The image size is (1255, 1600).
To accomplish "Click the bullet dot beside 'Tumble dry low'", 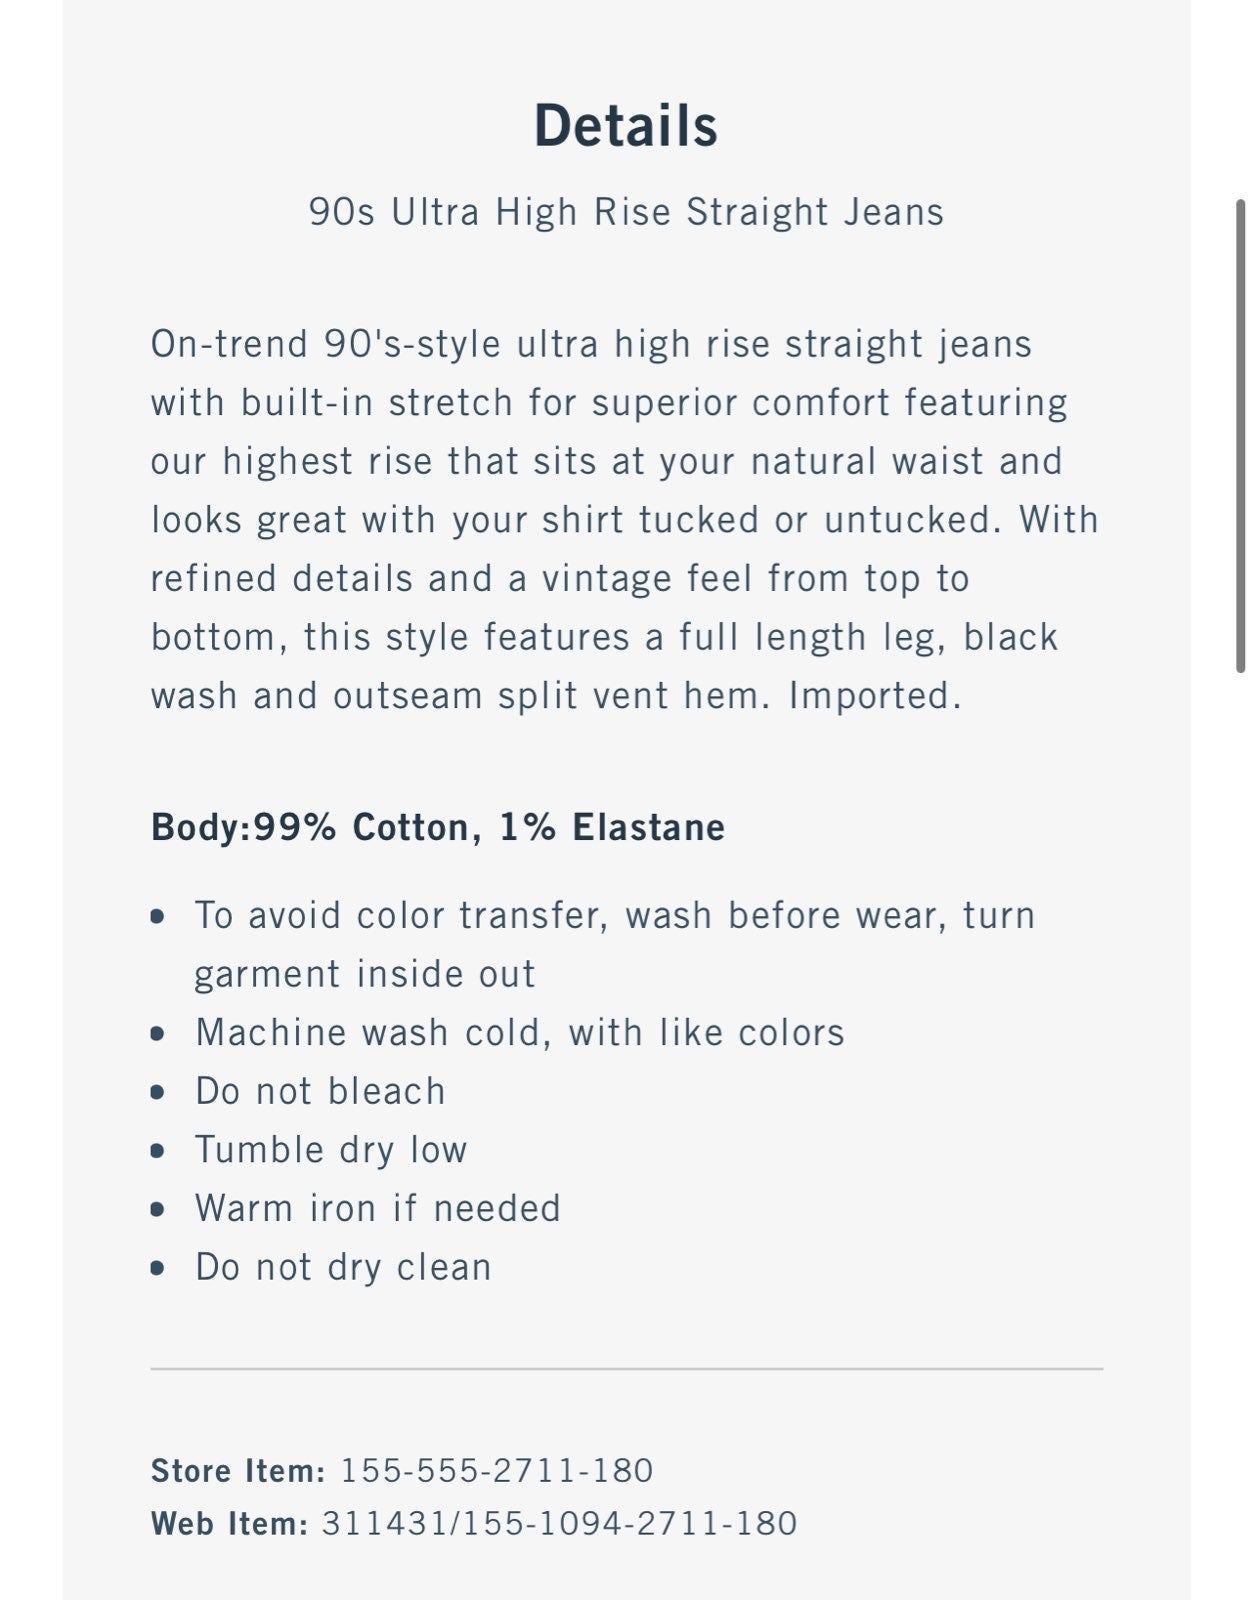I will pyautogui.click(x=157, y=1151).
